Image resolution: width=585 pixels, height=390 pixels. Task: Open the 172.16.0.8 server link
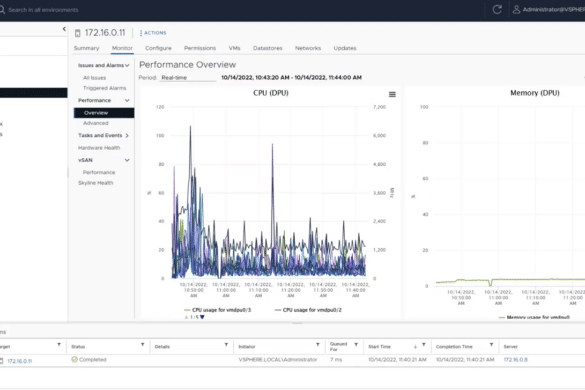(515, 360)
